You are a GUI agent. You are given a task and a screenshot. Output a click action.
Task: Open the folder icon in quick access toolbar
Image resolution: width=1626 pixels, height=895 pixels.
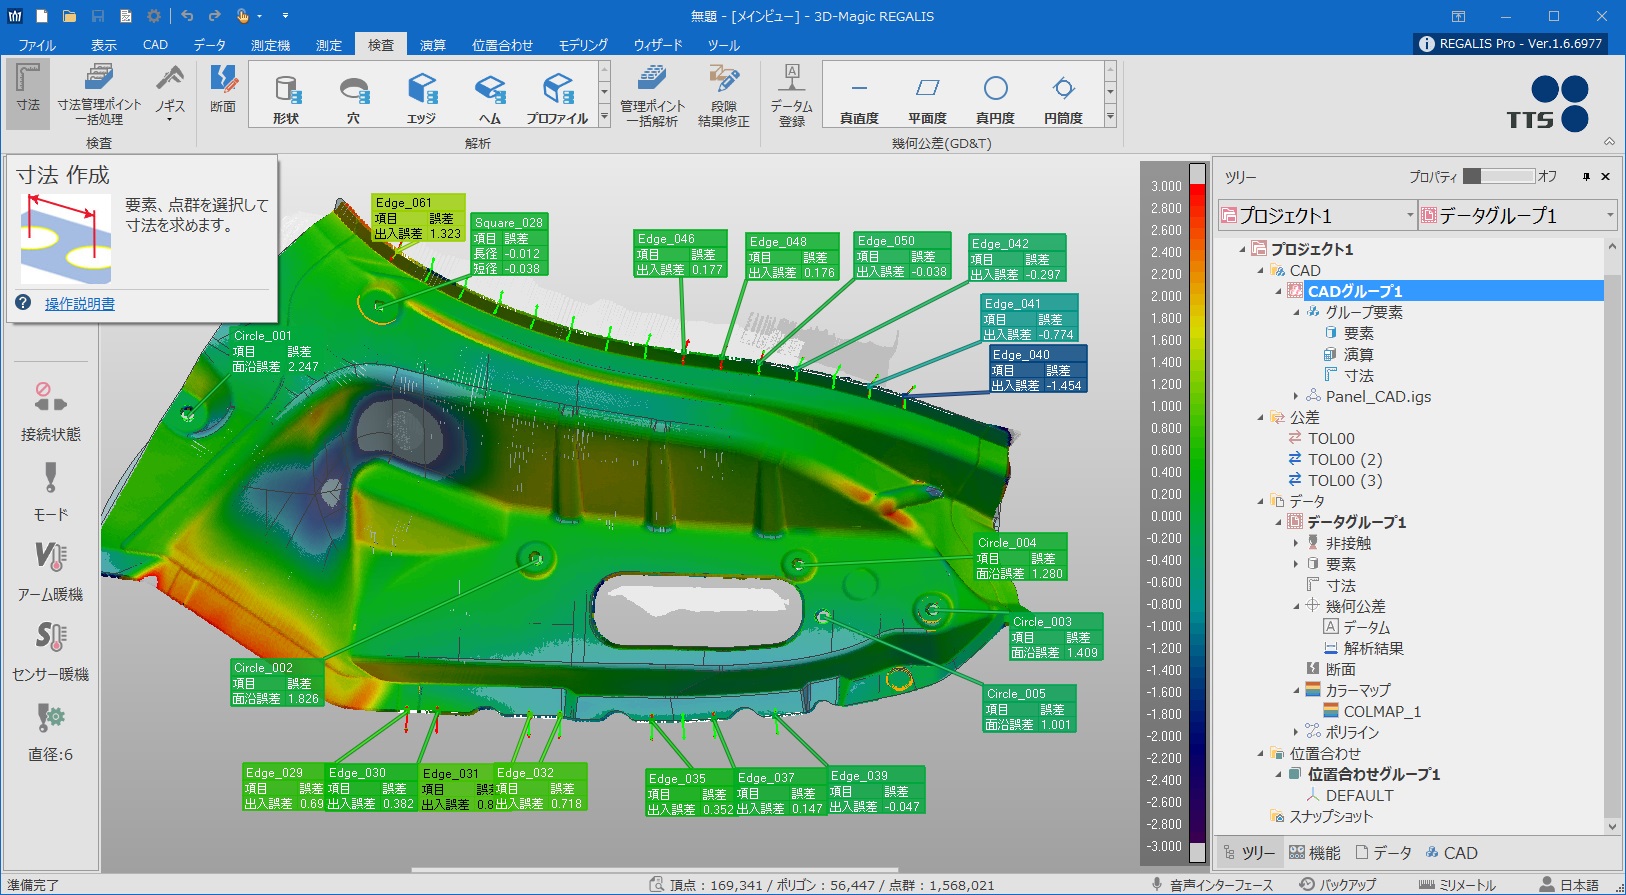[x=69, y=16]
